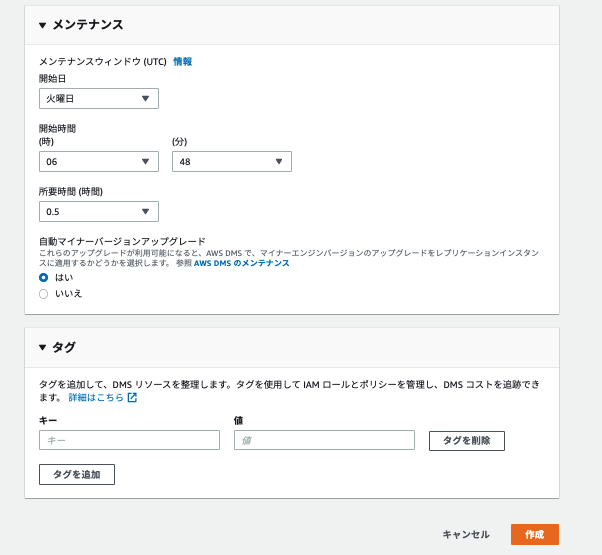Open the 情報 link for maintenance window
Viewport: 602px width, 555px height.
pyautogui.click(x=182, y=61)
